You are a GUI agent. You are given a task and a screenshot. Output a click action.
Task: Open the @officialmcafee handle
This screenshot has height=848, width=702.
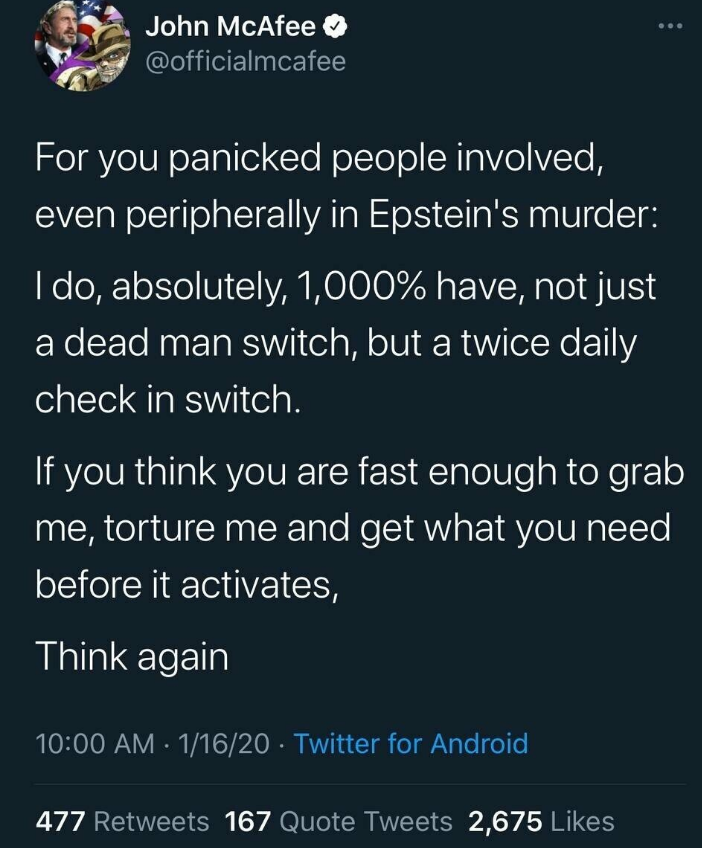pyautogui.click(x=246, y=61)
